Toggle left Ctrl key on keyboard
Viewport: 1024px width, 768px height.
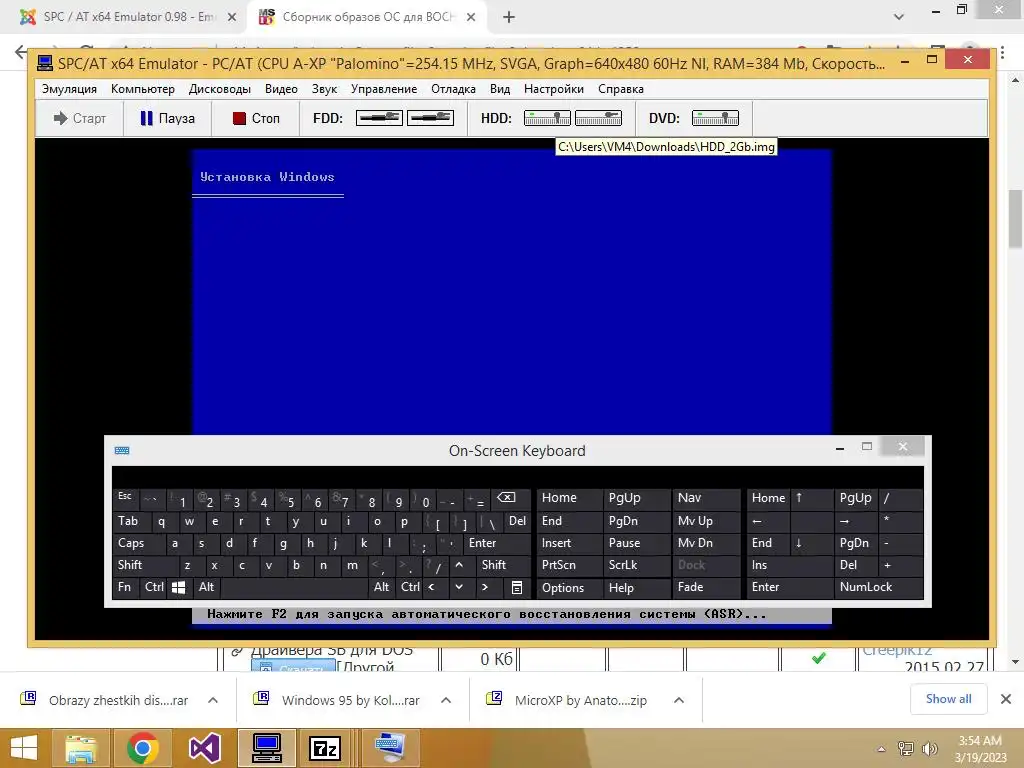pyautogui.click(x=154, y=587)
